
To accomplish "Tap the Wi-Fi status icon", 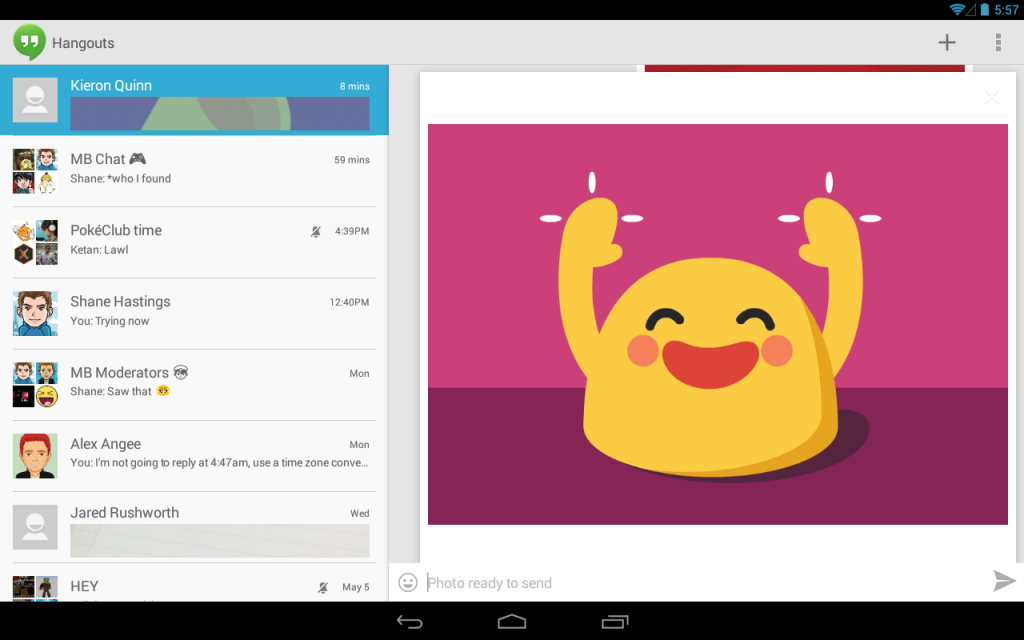I will tap(957, 9).
